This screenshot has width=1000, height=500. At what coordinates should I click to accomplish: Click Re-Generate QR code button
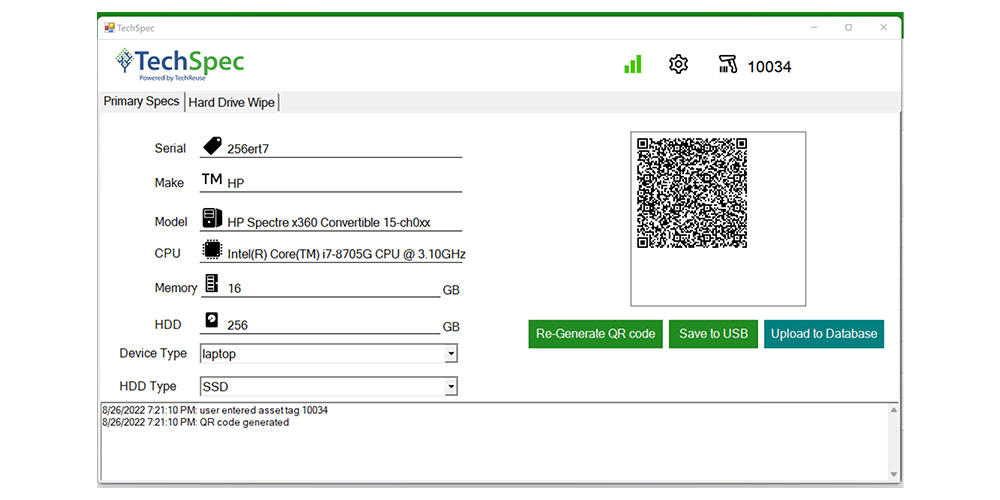(596, 334)
